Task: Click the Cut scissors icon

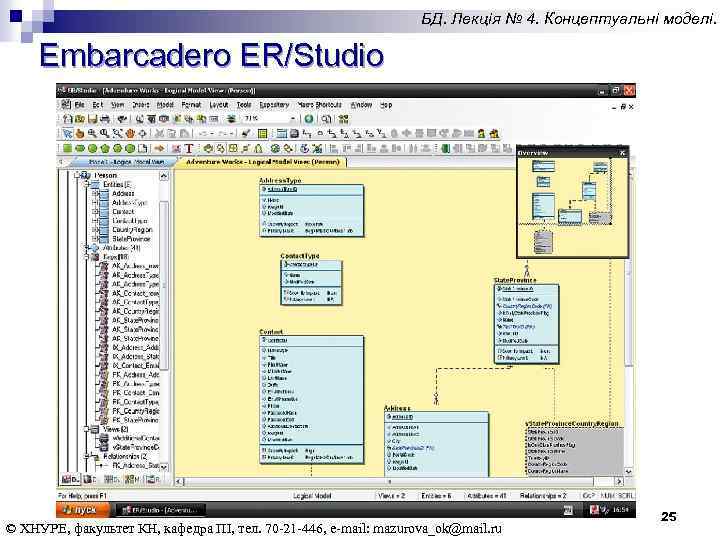Action: (x=159, y=134)
